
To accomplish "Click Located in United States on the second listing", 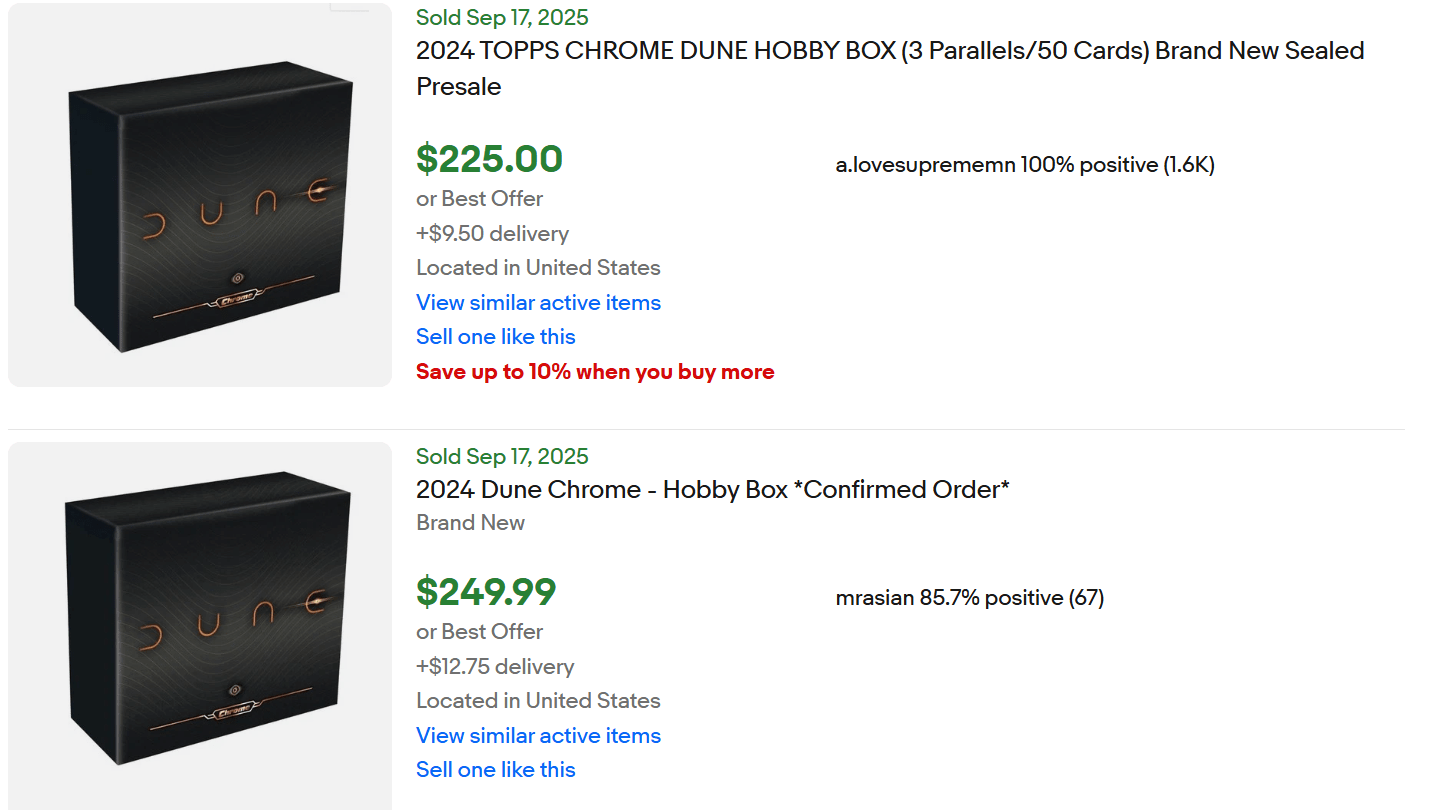I will click(537, 700).
